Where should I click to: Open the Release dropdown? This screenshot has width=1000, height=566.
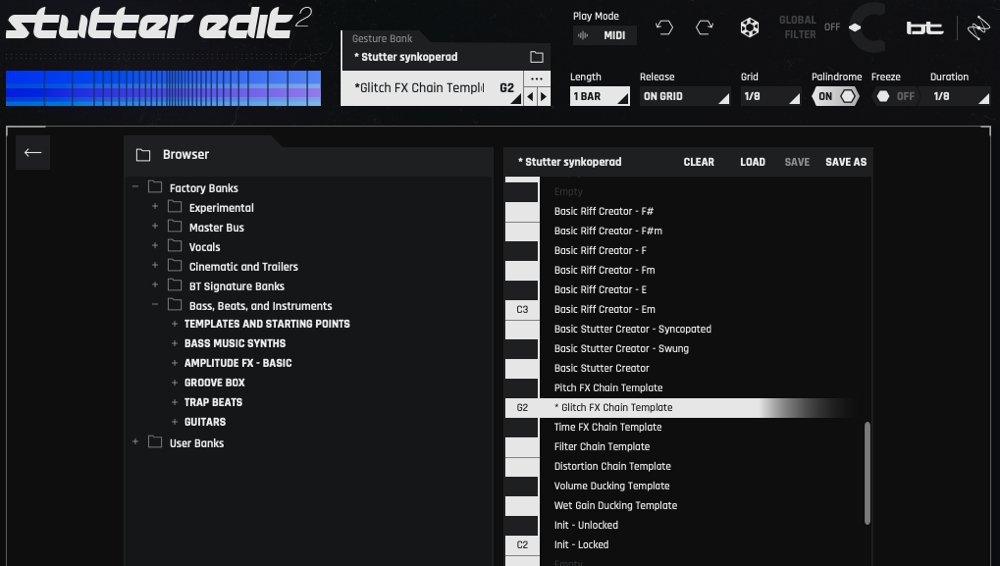click(x=684, y=96)
